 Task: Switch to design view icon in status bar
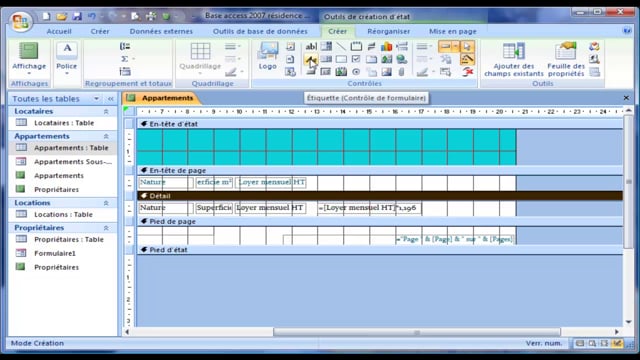[x=618, y=343]
